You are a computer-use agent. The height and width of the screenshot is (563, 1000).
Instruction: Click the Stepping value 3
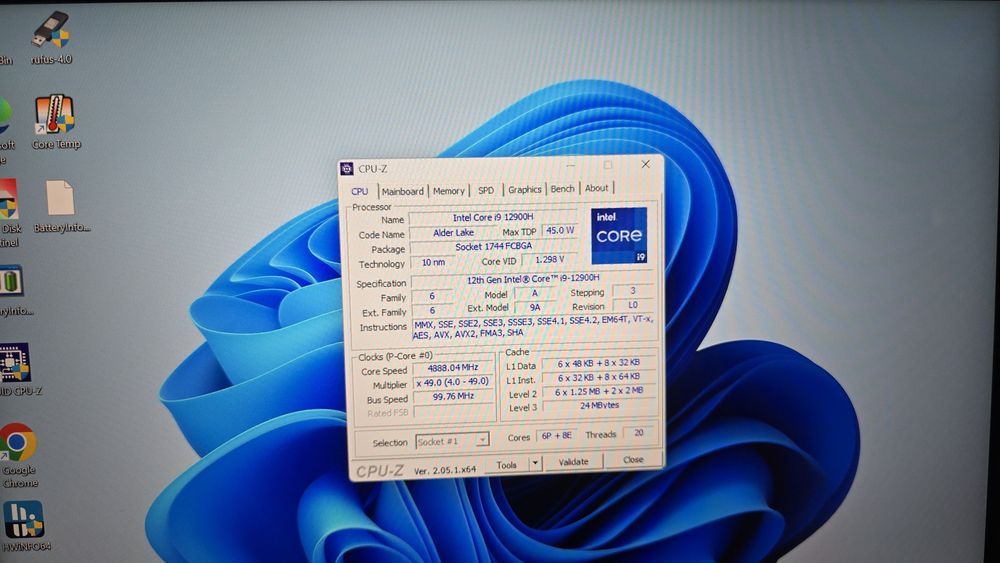point(633,291)
